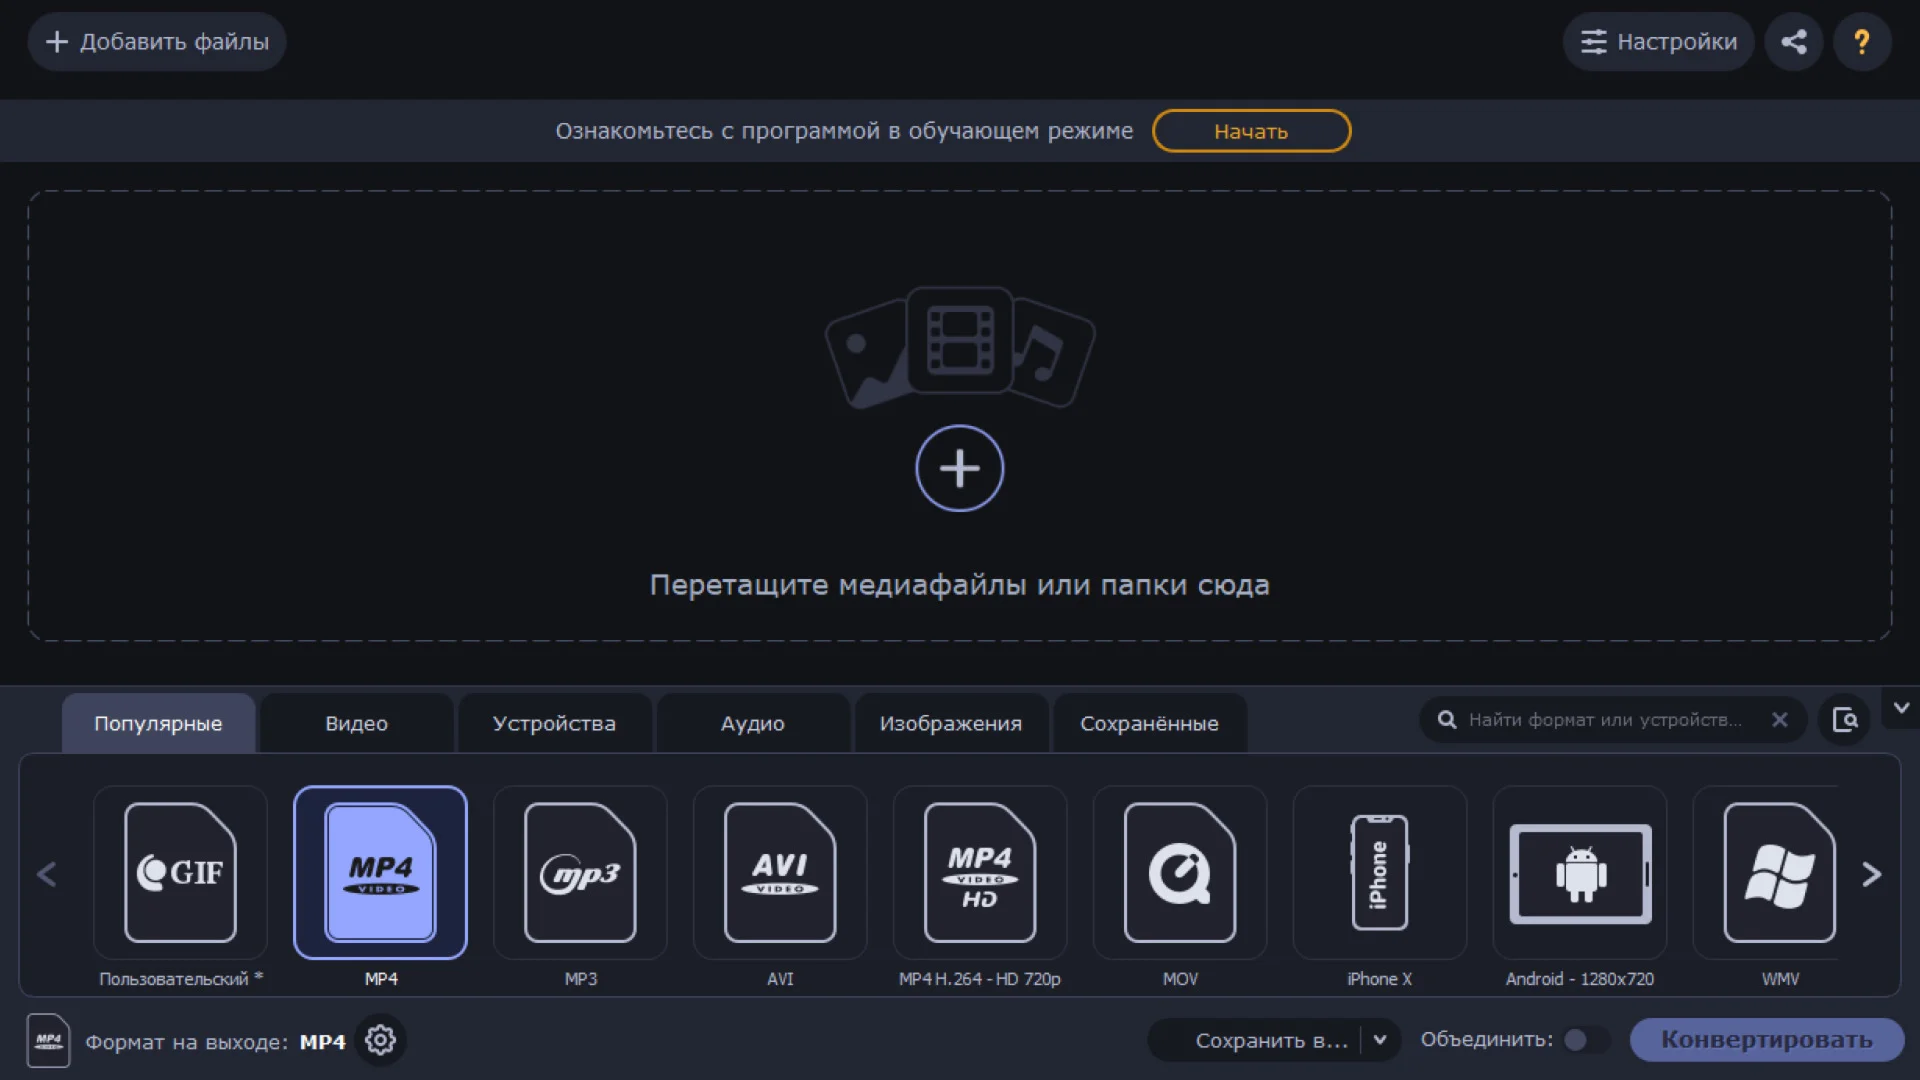Click the round plus add-media button
This screenshot has width=1920, height=1080.
[960, 468]
